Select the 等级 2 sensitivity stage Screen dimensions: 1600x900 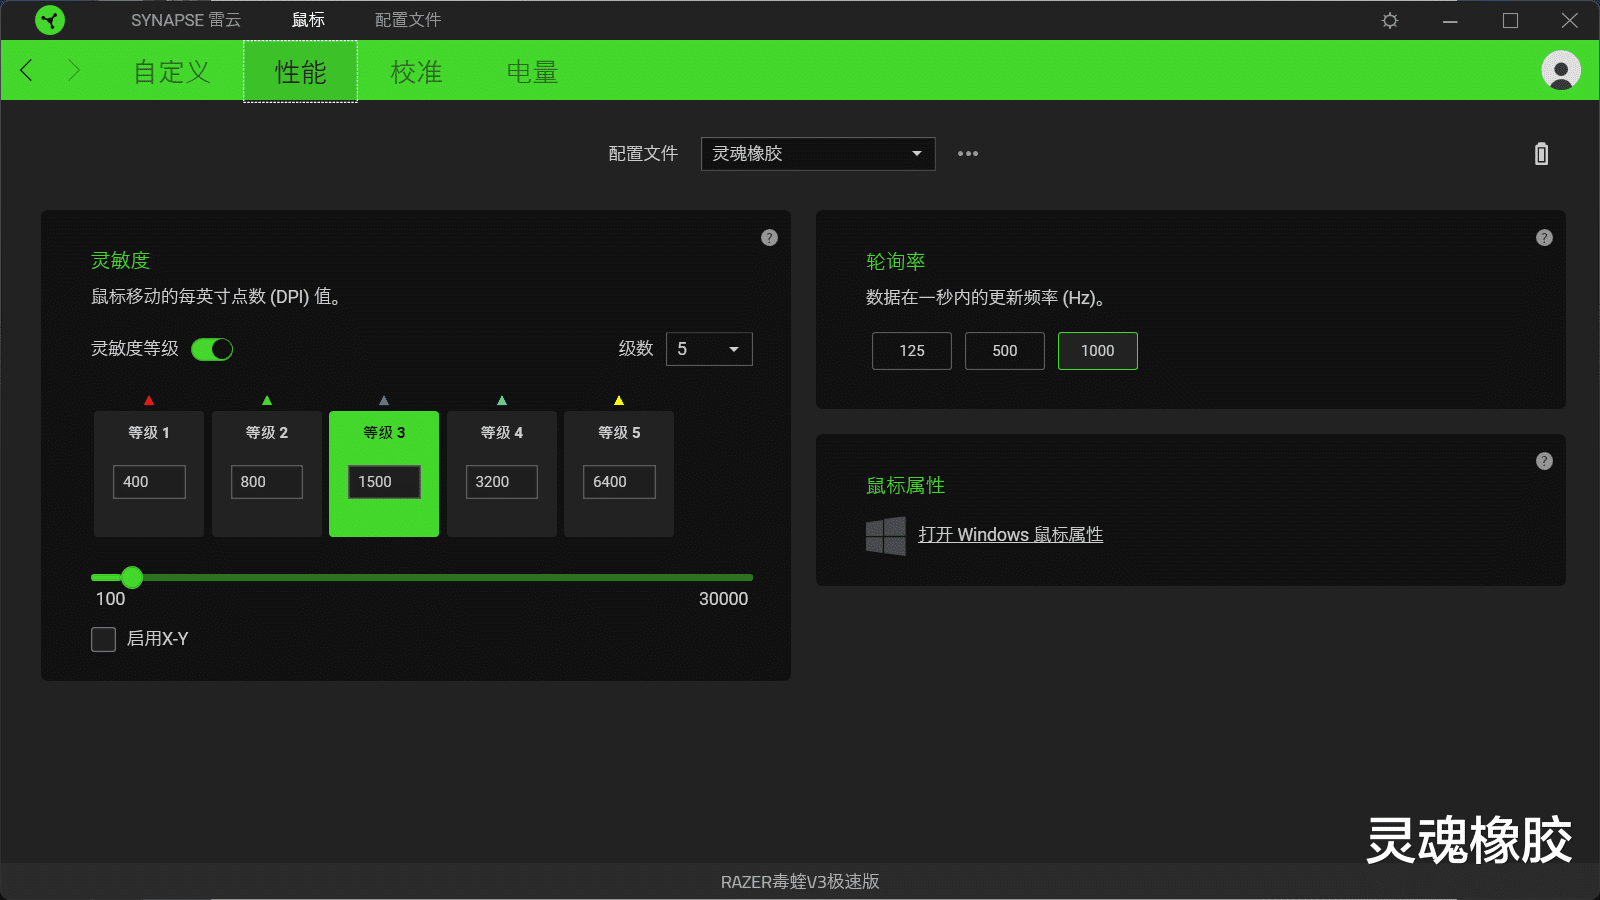point(267,474)
